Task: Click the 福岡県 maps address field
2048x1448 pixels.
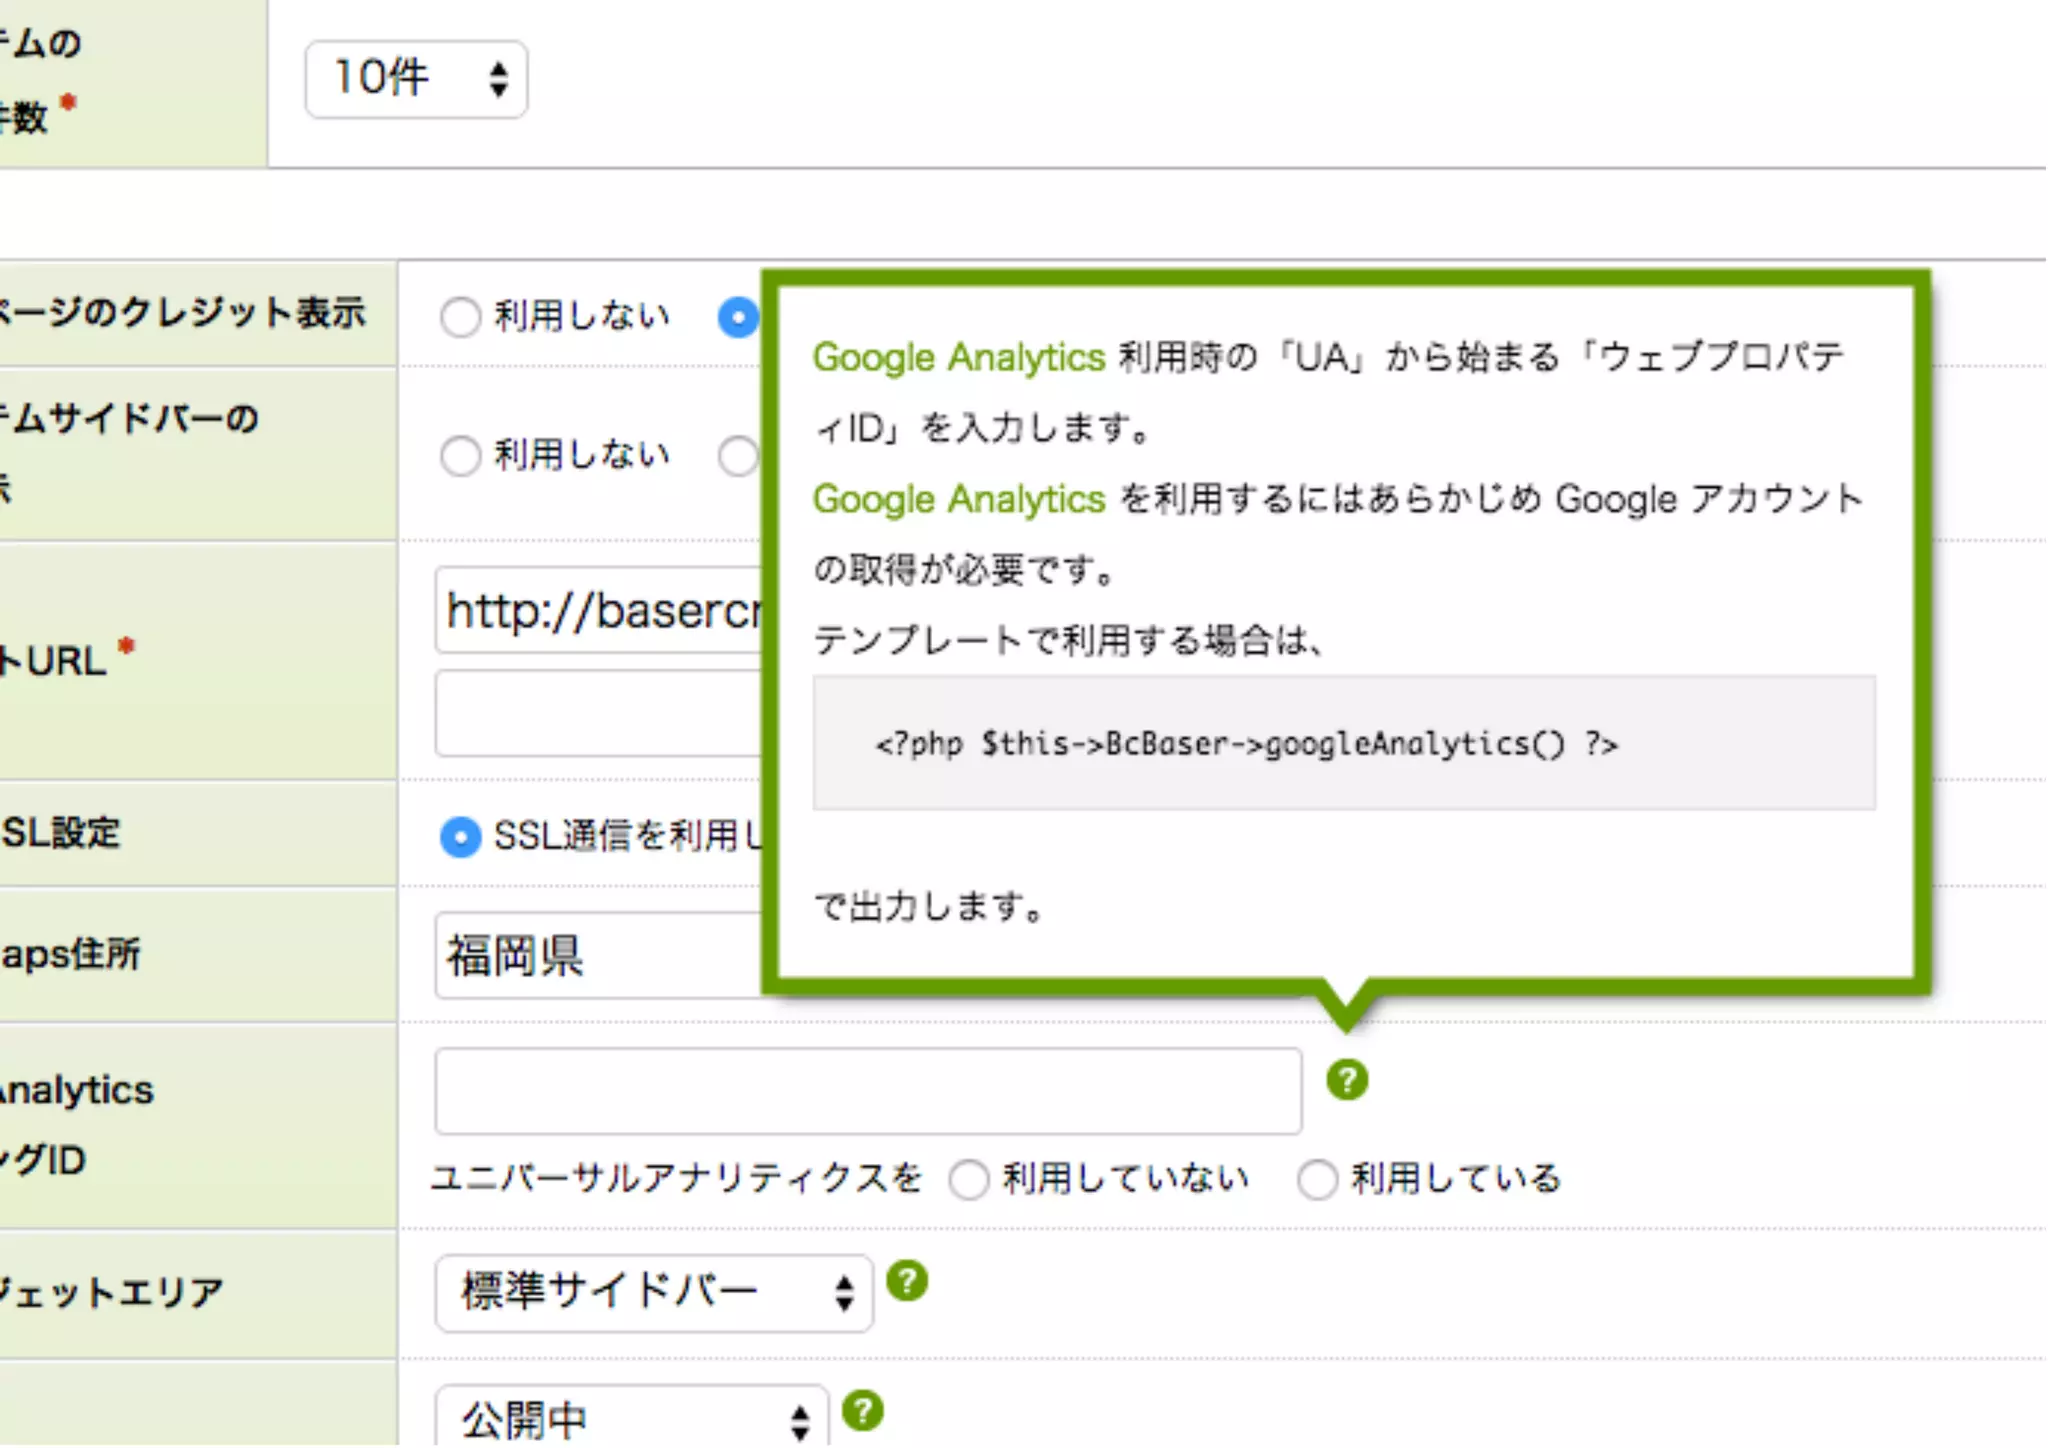Action: click(598, 955)
